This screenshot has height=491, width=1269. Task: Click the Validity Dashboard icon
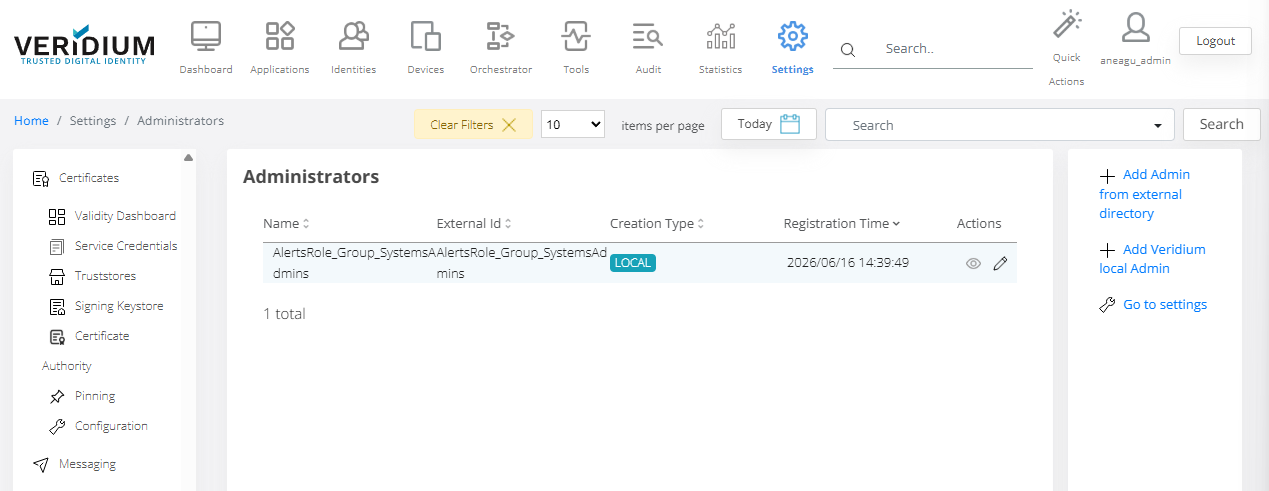pos(57,216)
